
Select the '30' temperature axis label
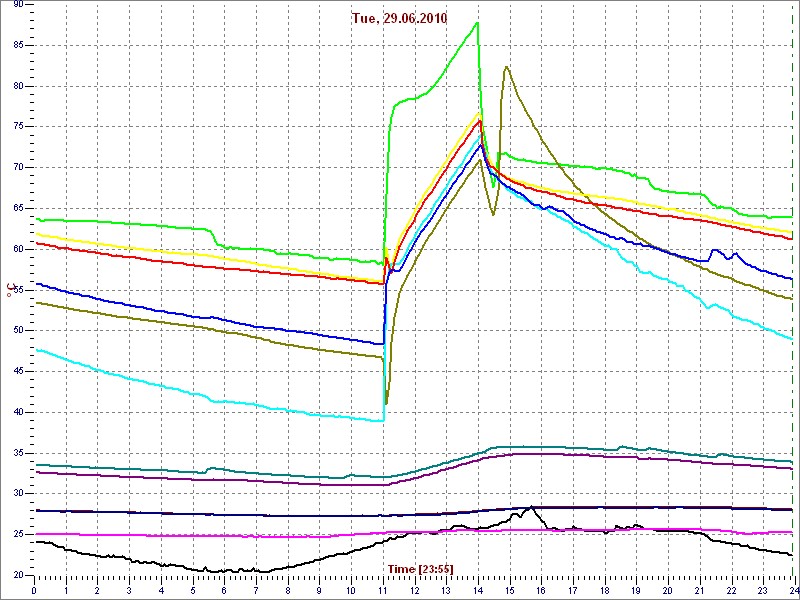point(19,494)
